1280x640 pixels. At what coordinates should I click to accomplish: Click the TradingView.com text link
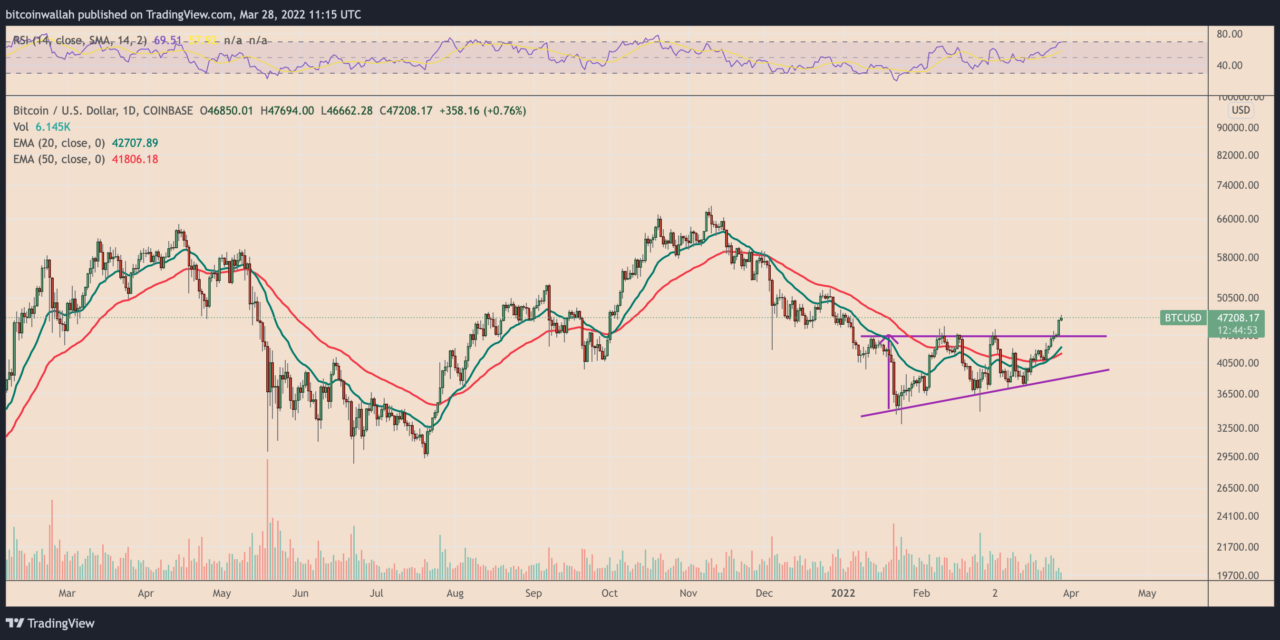187,13
